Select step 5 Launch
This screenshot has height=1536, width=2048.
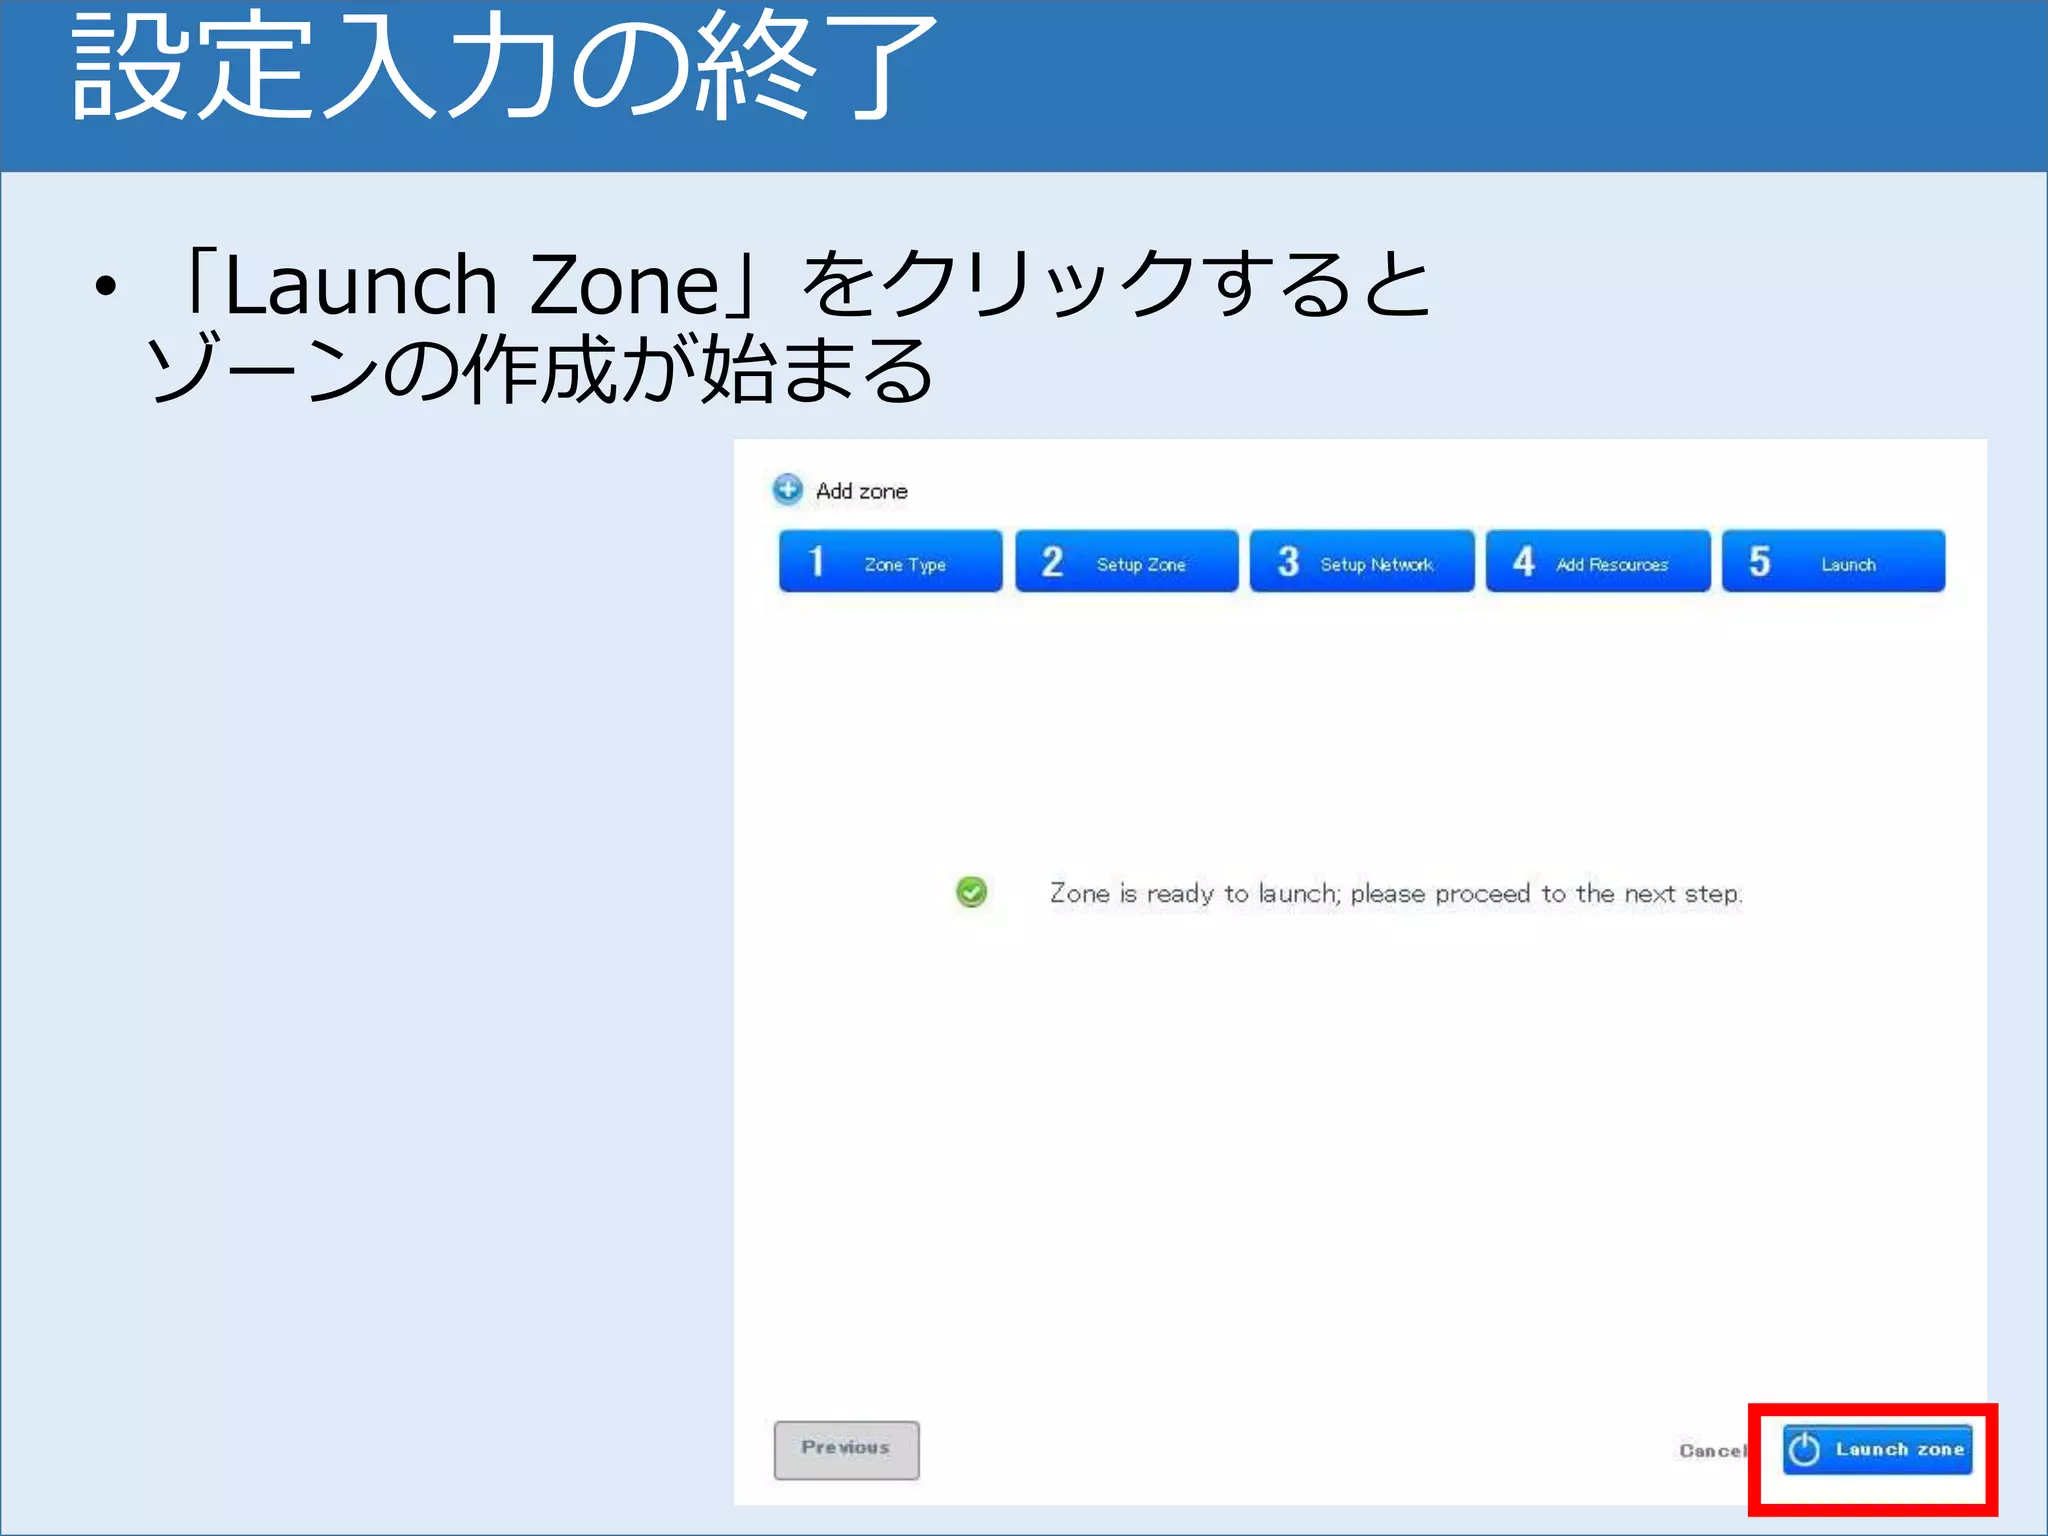tap(1833, 561)
